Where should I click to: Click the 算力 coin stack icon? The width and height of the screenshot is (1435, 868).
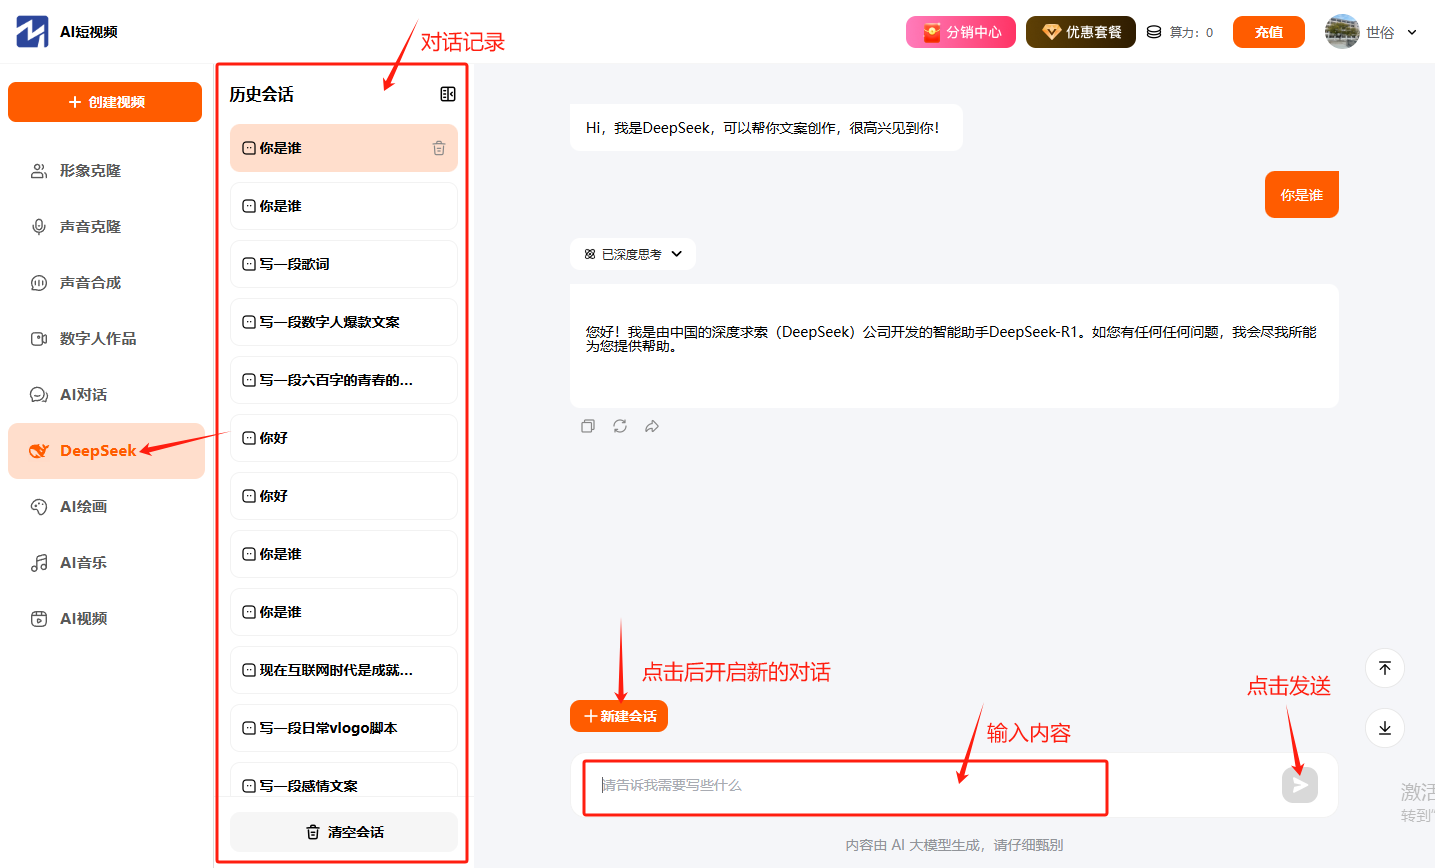point(1154,32)
